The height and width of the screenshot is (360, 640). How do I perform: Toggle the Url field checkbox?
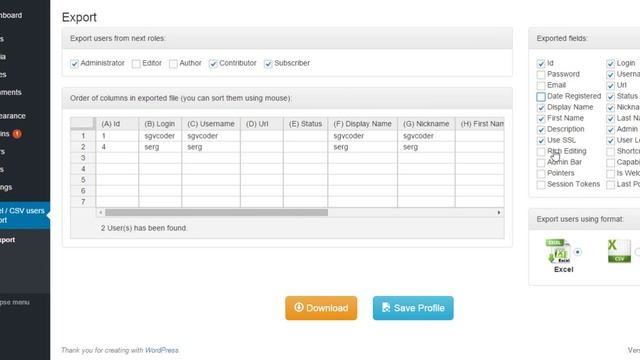coord(611,86)
